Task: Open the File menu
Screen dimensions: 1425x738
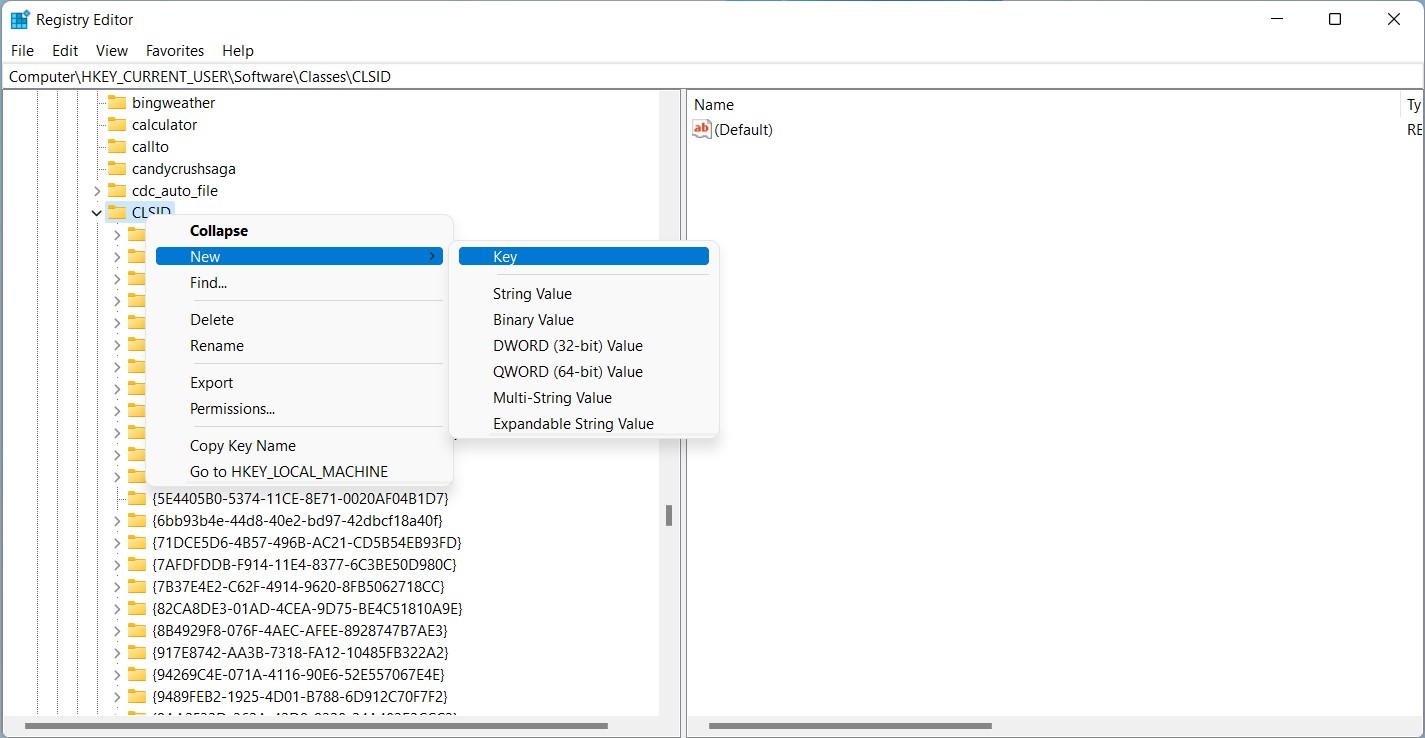Action: coord(22,51)
